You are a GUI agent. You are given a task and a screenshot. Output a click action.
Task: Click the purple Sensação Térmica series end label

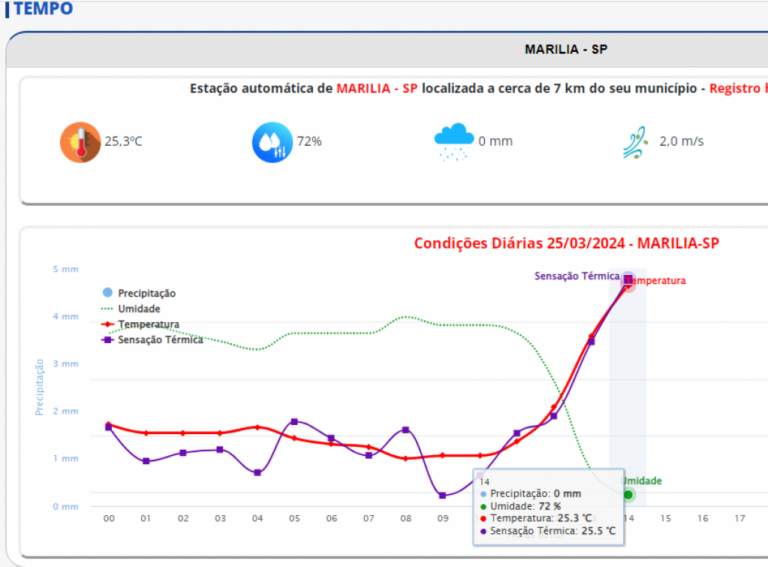click(x=577, y=276)
